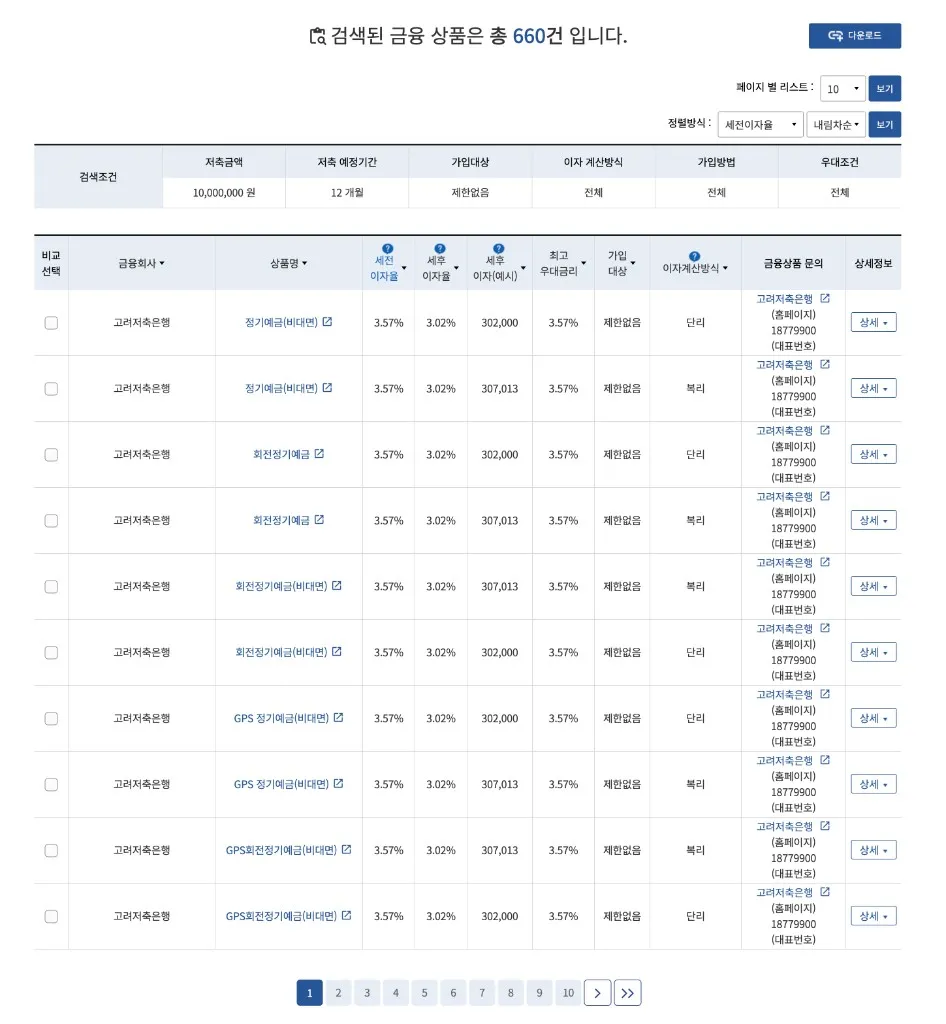Open help icon above 이자계산방식 header

point(694,257)
